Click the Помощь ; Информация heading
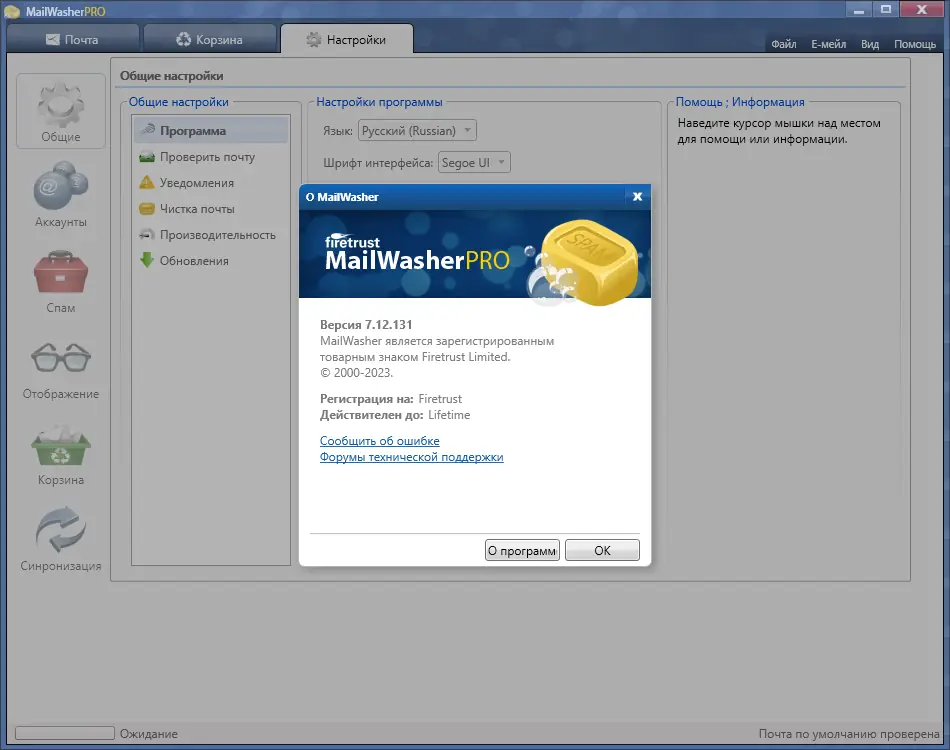The height and width of the screenshot is (750, 950). pos(740,102)
